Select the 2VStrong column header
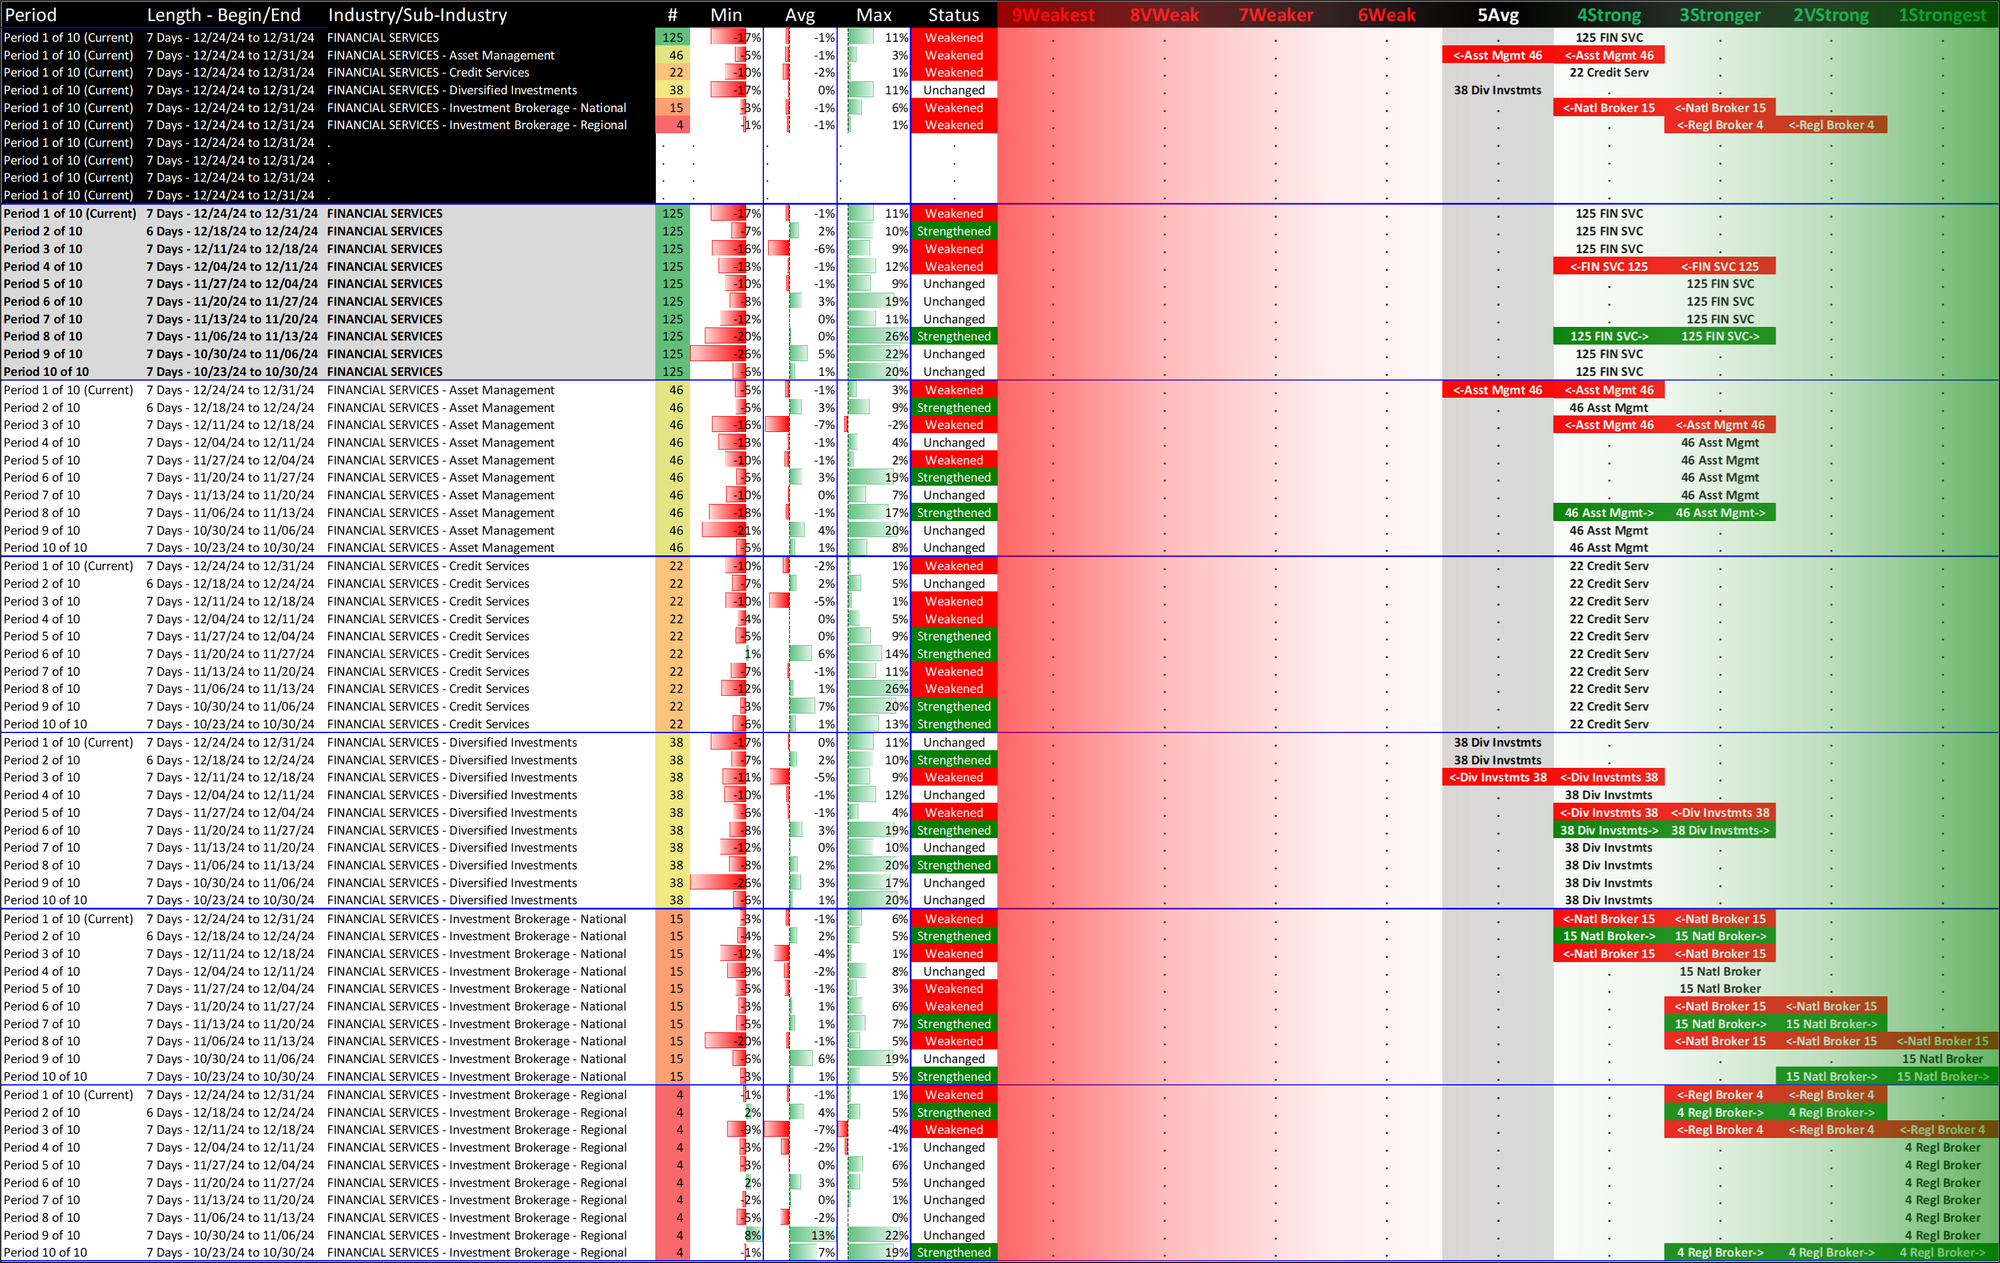The image size is (2000, 1263). [x=1831, y=15]
